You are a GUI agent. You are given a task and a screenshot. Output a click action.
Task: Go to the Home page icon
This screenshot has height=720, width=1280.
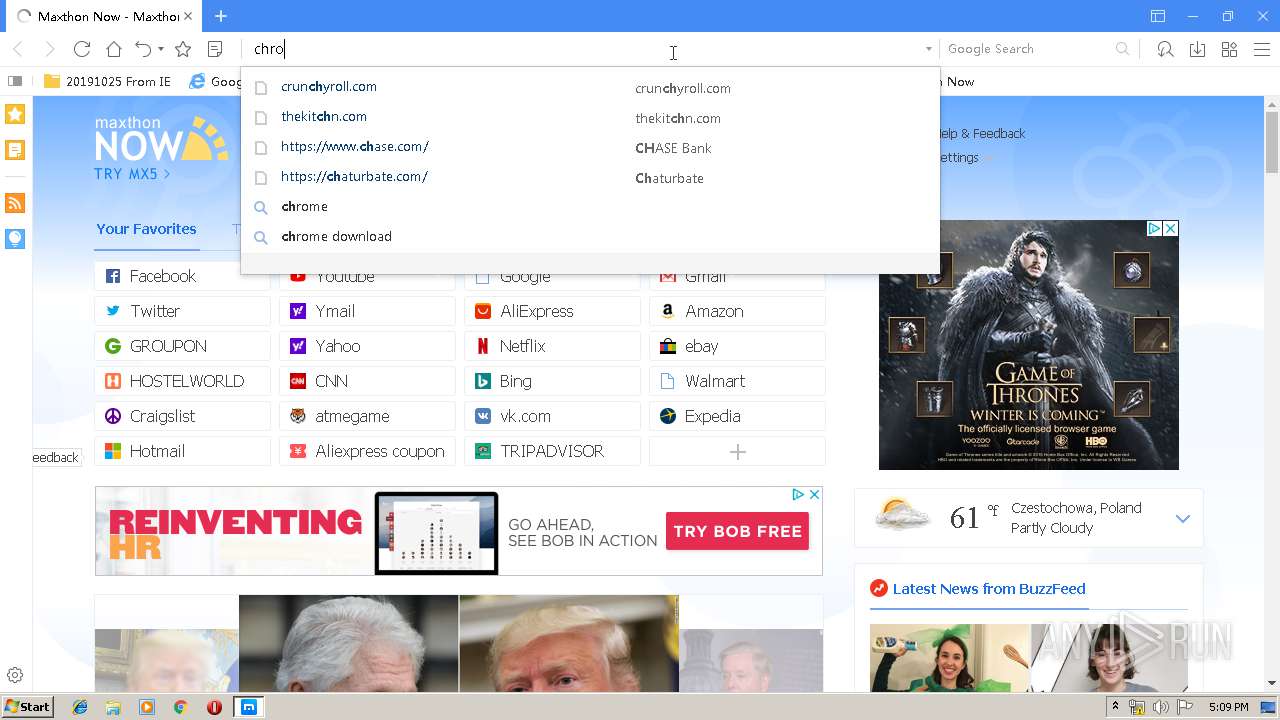click(114, 49)
